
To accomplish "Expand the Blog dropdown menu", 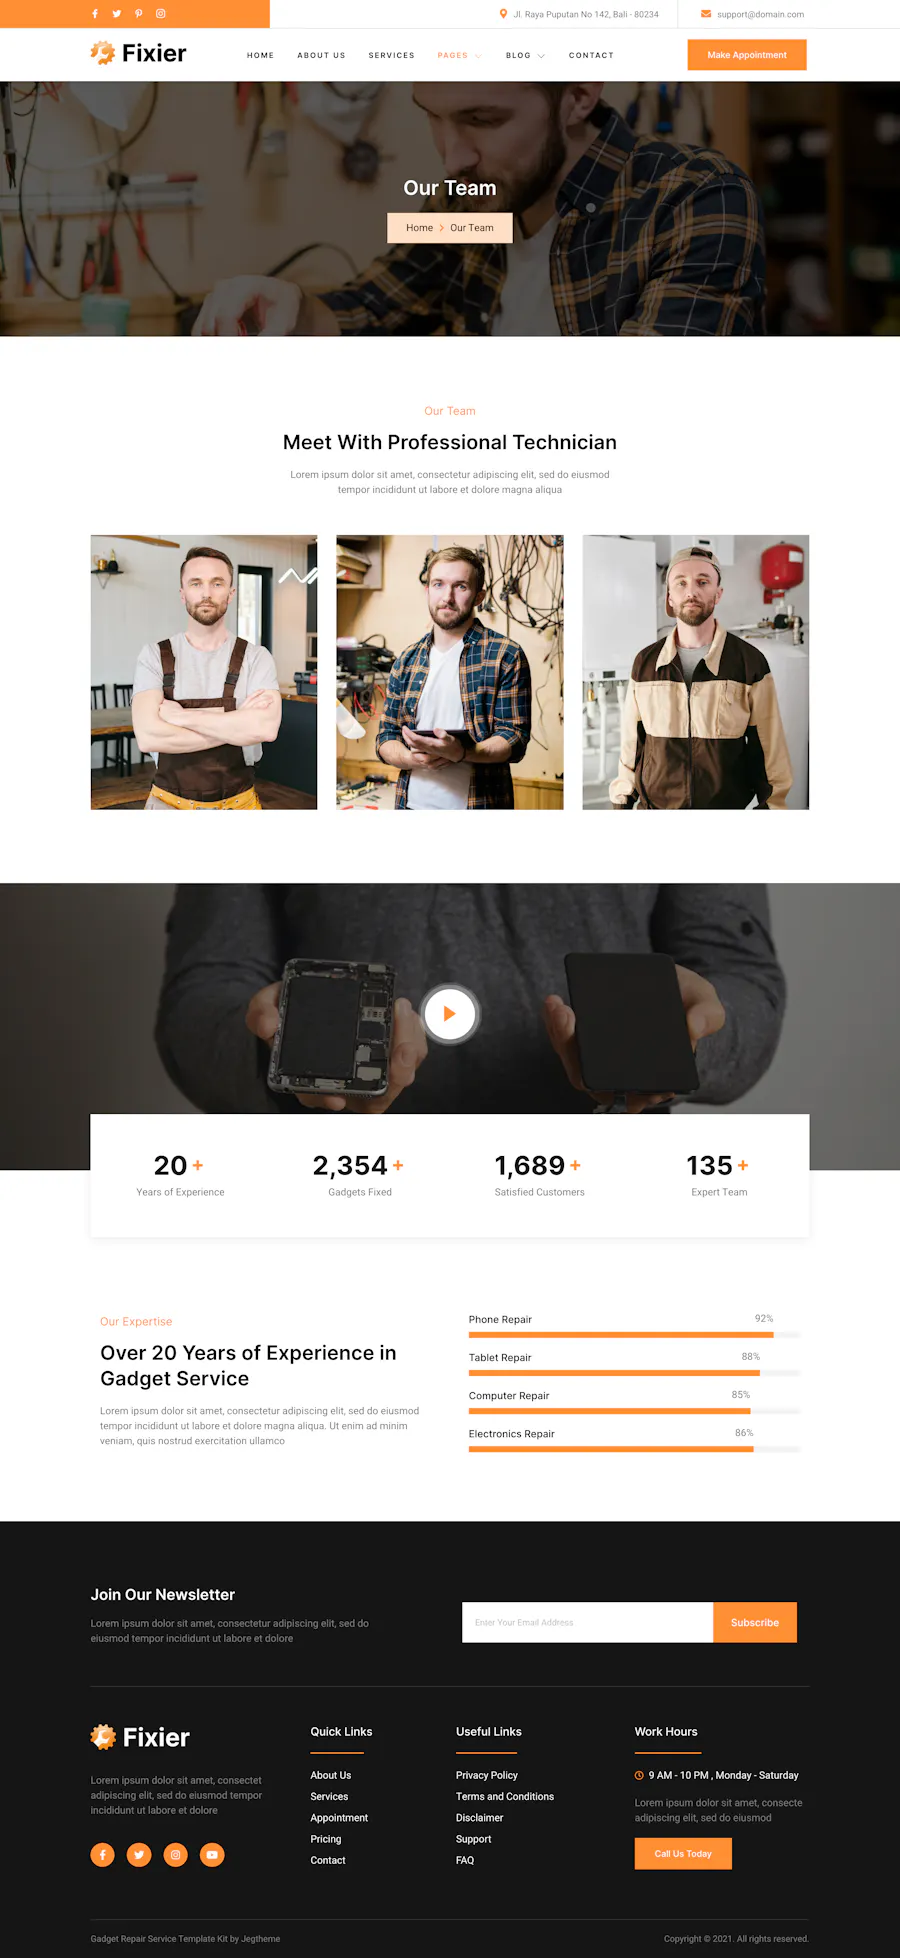I will coord(525,56).
